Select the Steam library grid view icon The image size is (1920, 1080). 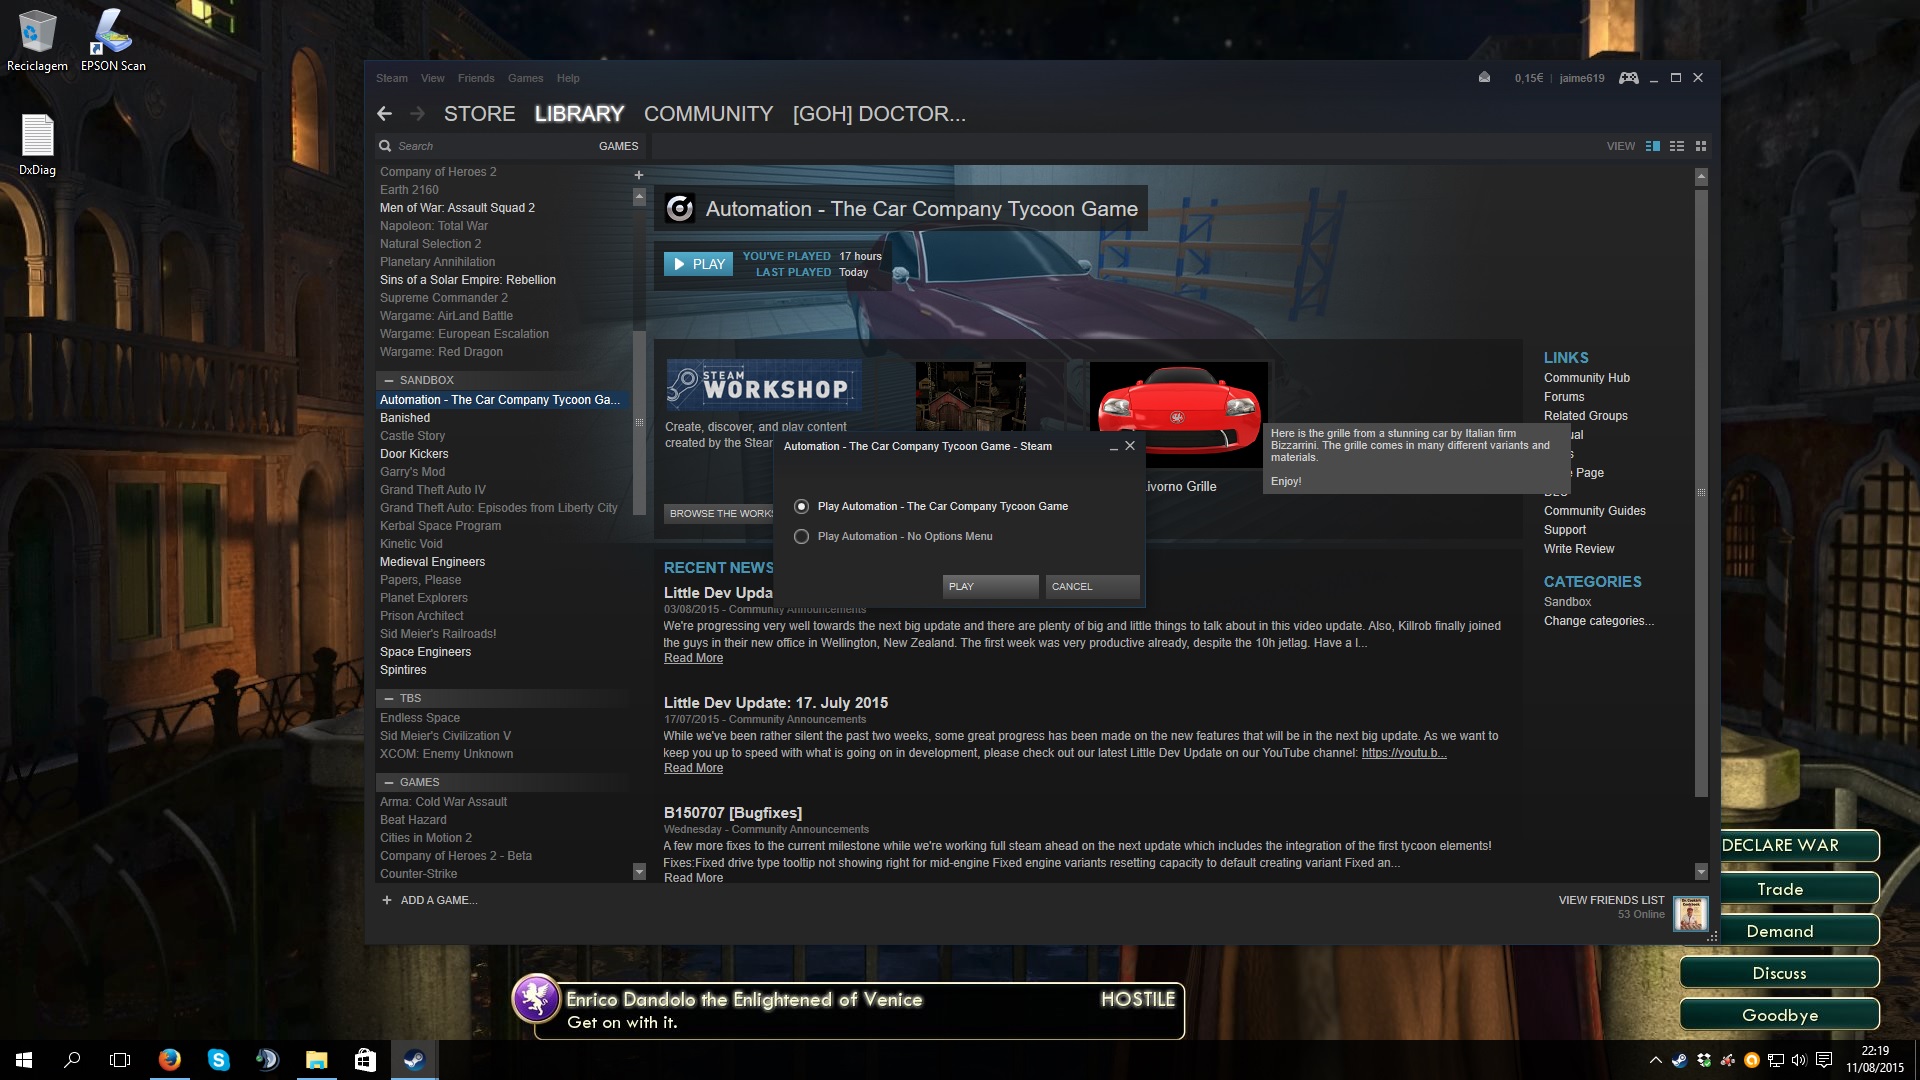coord(1700,145)
